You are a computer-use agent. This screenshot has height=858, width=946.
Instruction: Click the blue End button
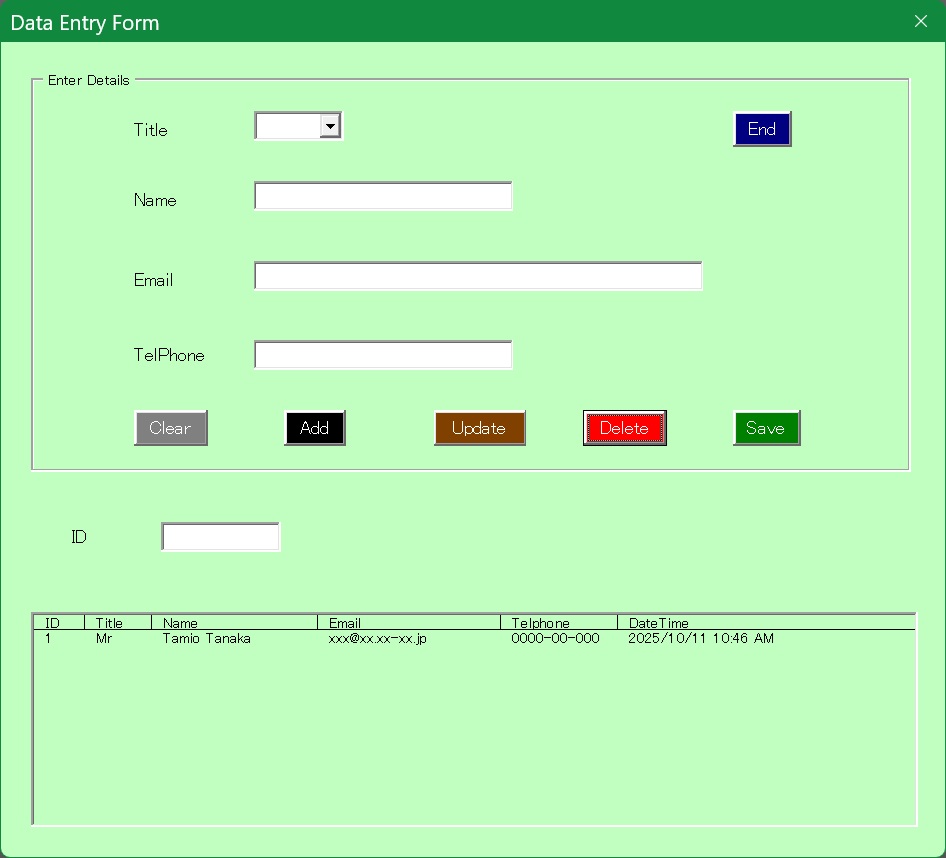point(762,129)
